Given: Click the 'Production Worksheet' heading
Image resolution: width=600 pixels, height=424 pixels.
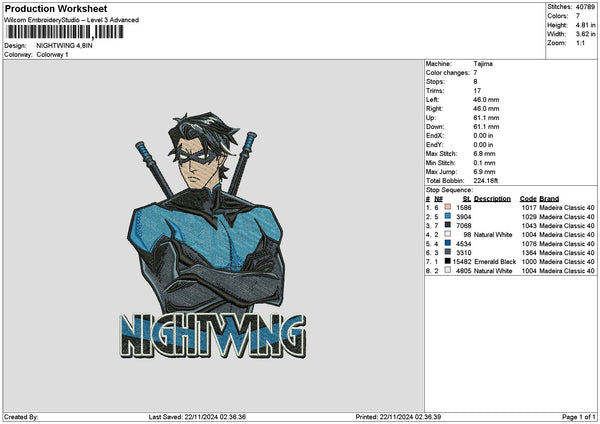Looking at the screenshot, I should pyautogui.click(x=56, y=8).
